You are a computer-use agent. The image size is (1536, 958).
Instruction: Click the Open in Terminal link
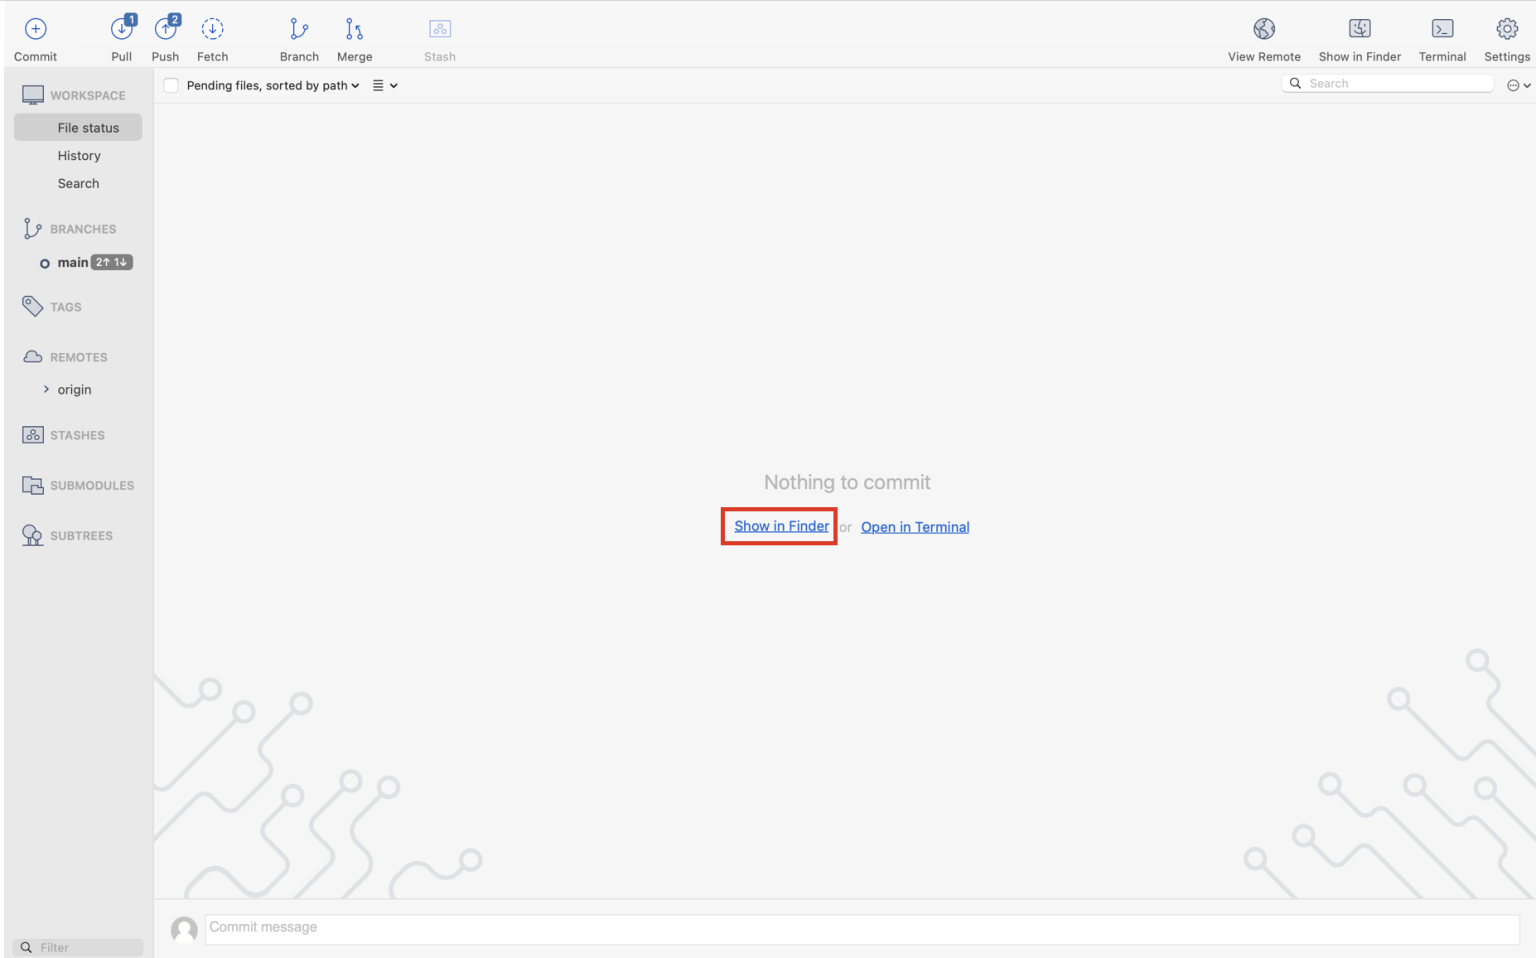915,527
